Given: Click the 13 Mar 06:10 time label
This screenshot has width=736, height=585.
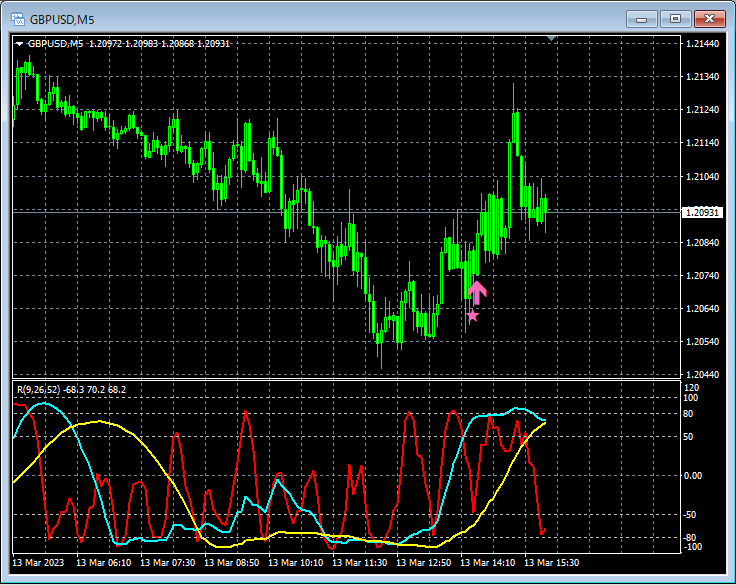Looking at the screenshot, I should click(104, 562).
